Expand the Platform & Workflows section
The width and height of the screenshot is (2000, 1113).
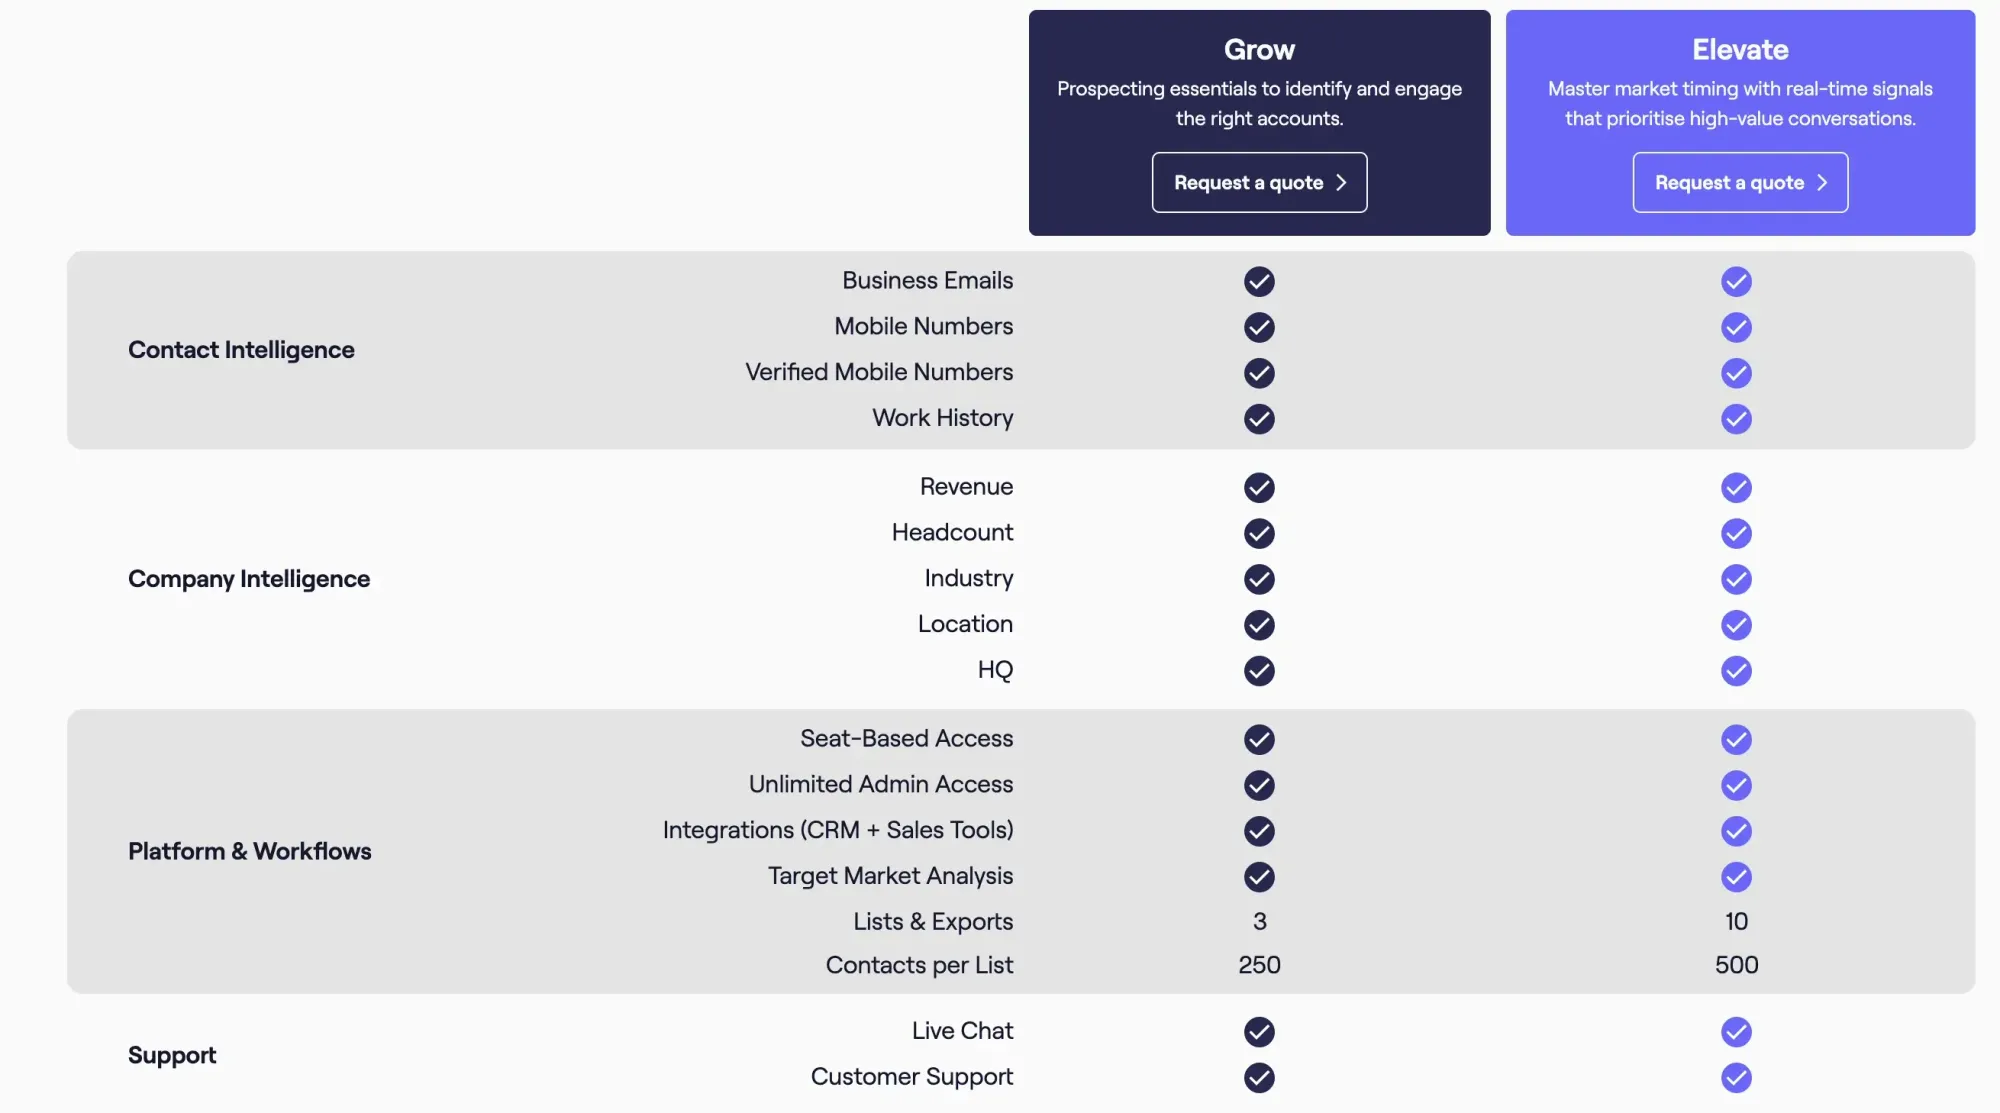coord(250,851)
